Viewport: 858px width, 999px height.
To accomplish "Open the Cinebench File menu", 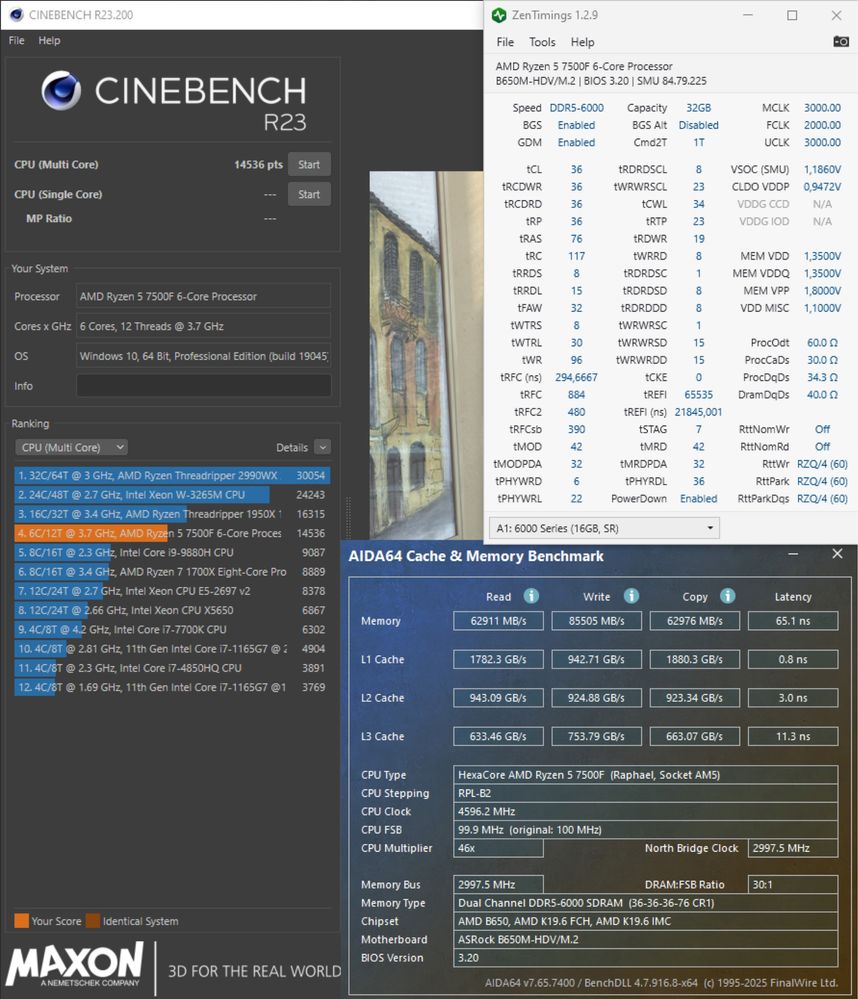I will 17,40.
